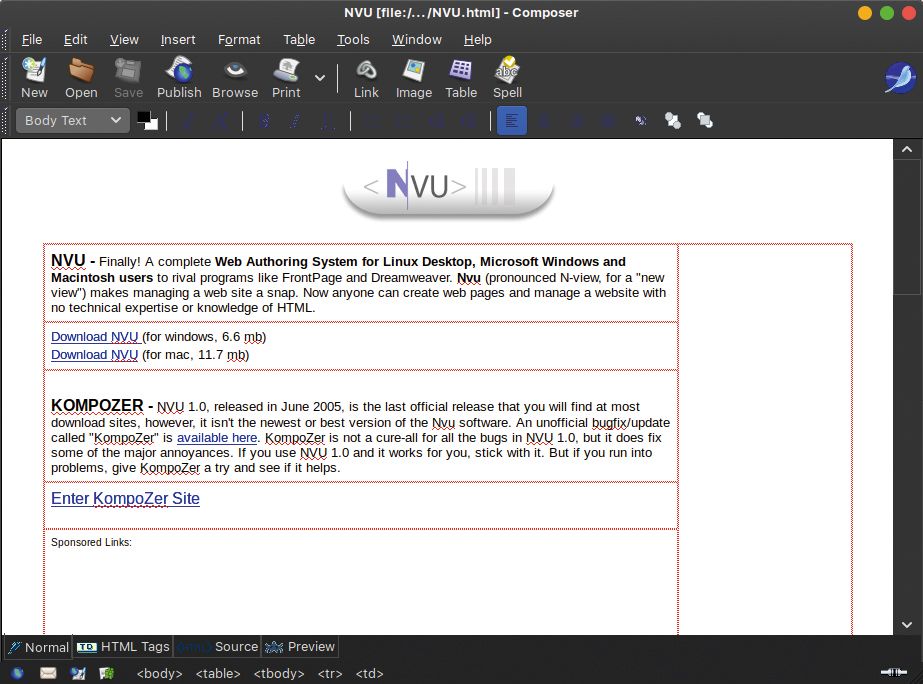Select the <table> tag in the status bar

(x=217, y=673)
